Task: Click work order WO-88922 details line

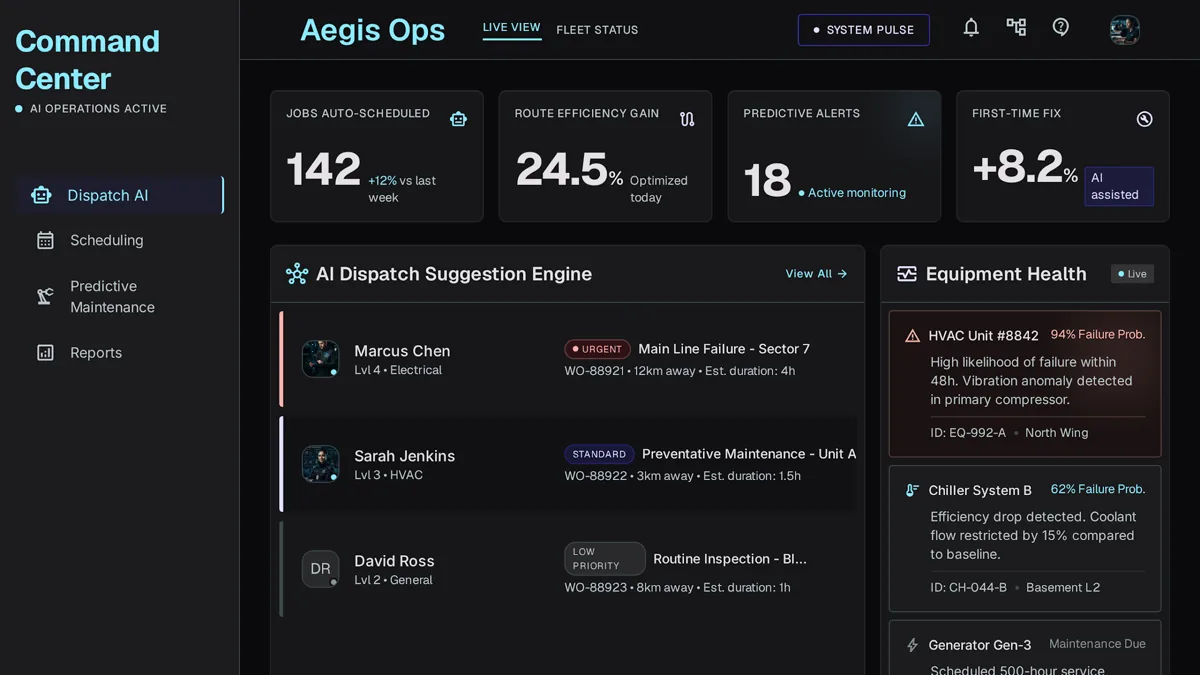Action: [683, 476]
